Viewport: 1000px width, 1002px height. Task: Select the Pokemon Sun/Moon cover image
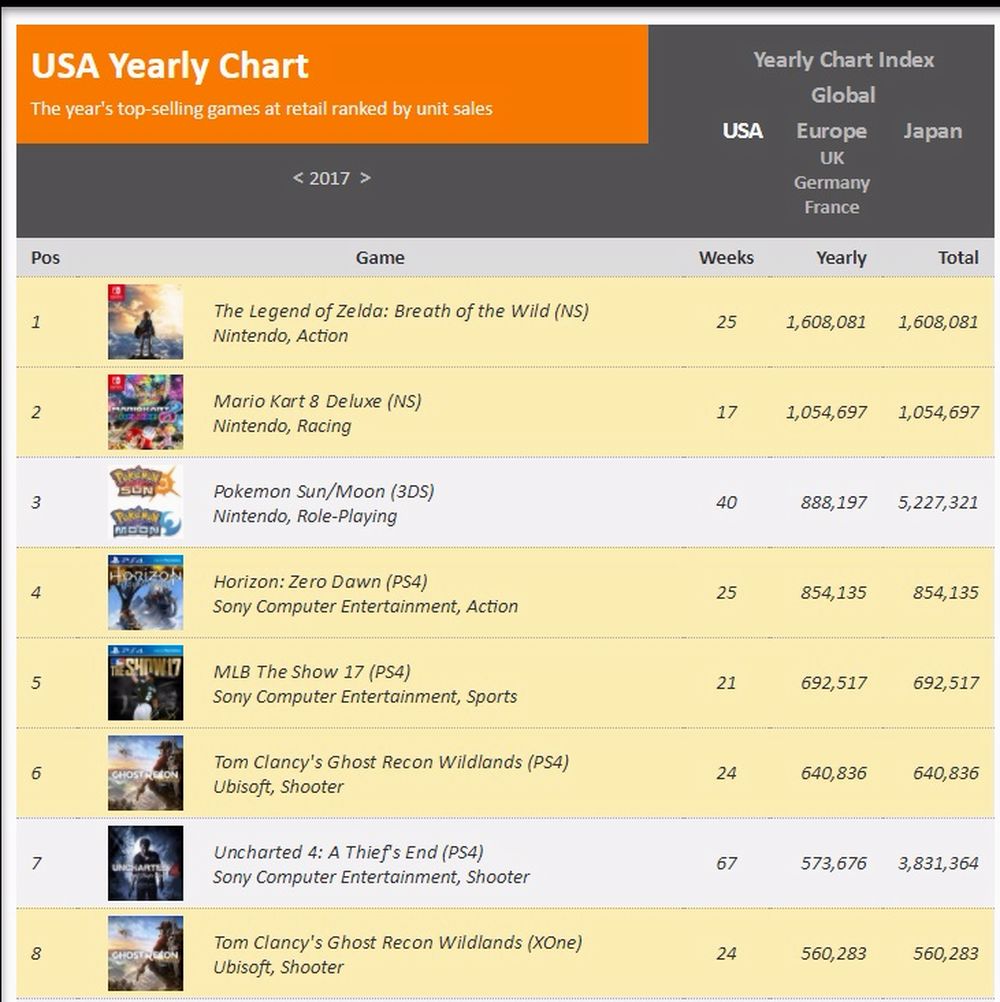(145, 502)
